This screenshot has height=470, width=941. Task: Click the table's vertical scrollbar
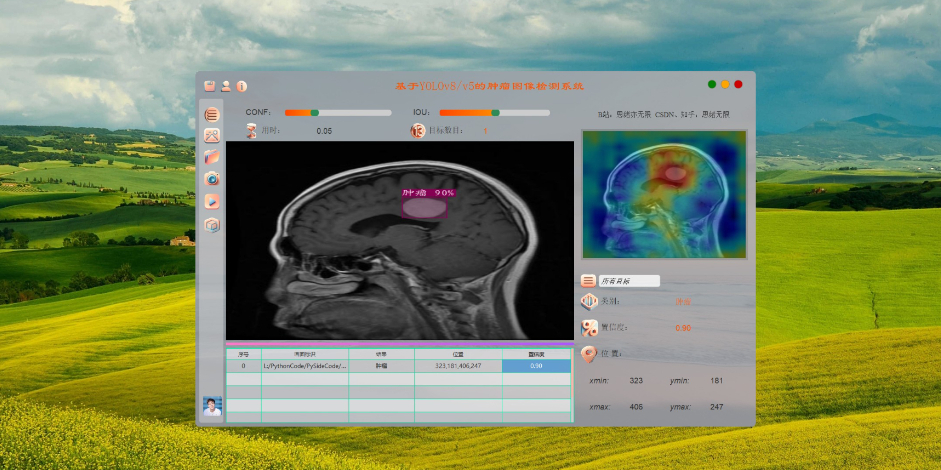click(572, 385)
